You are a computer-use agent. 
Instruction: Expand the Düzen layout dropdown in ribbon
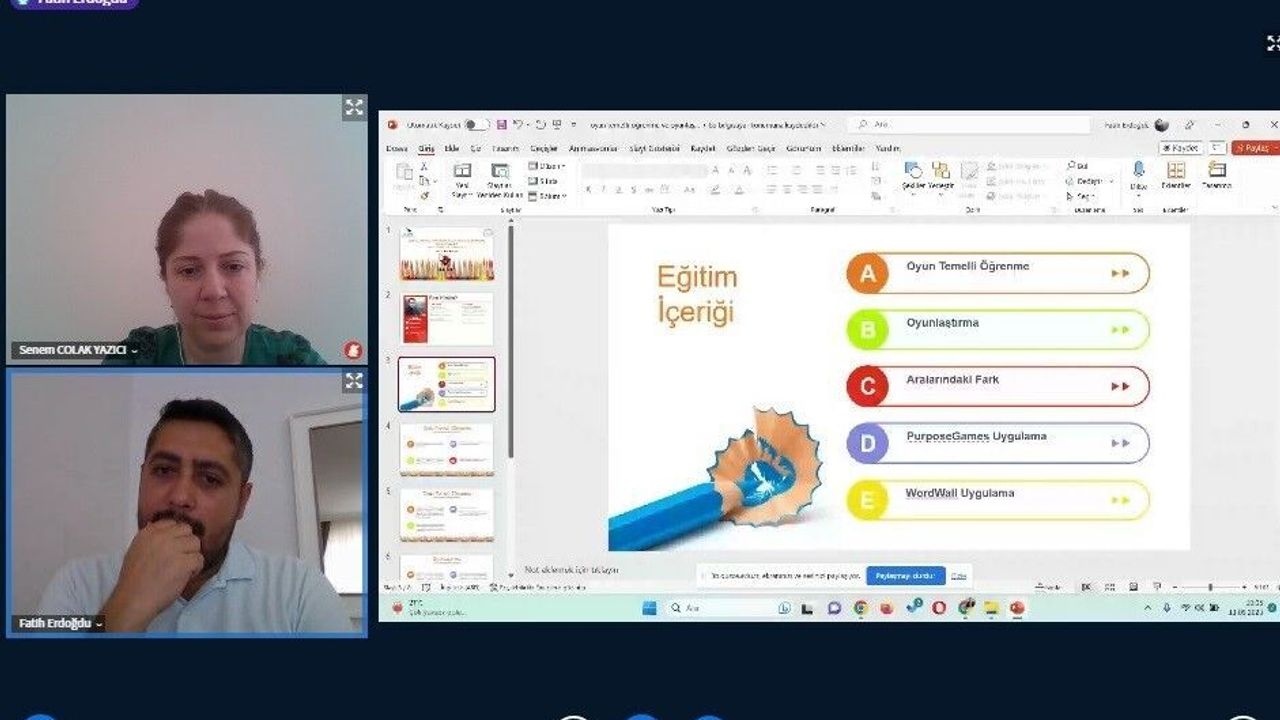tap(547, 166)
